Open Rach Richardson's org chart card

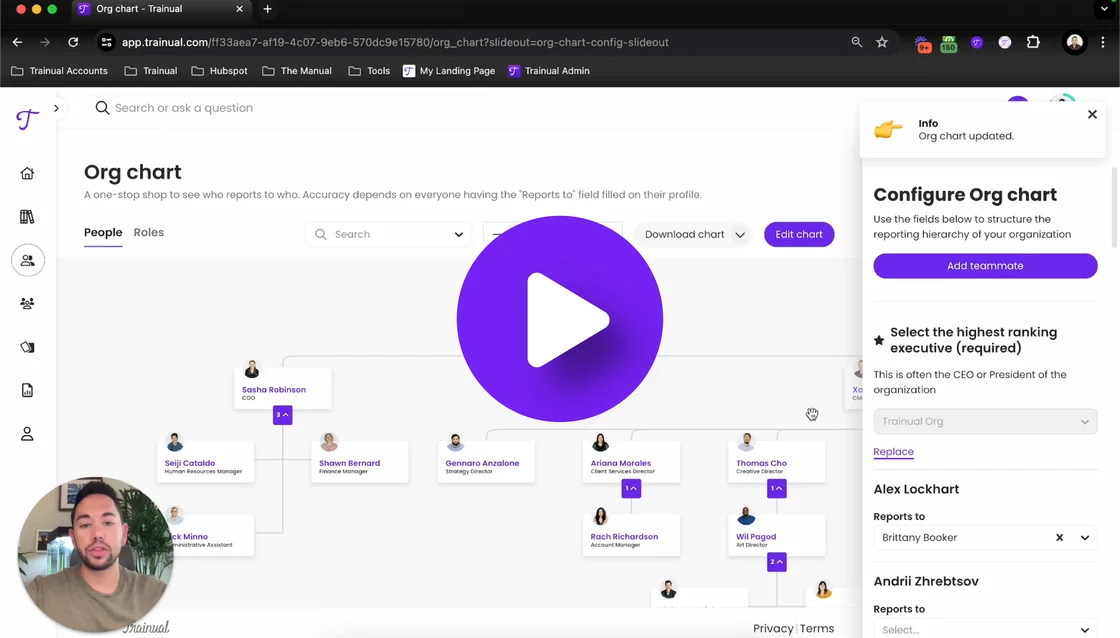coord(631,535)
